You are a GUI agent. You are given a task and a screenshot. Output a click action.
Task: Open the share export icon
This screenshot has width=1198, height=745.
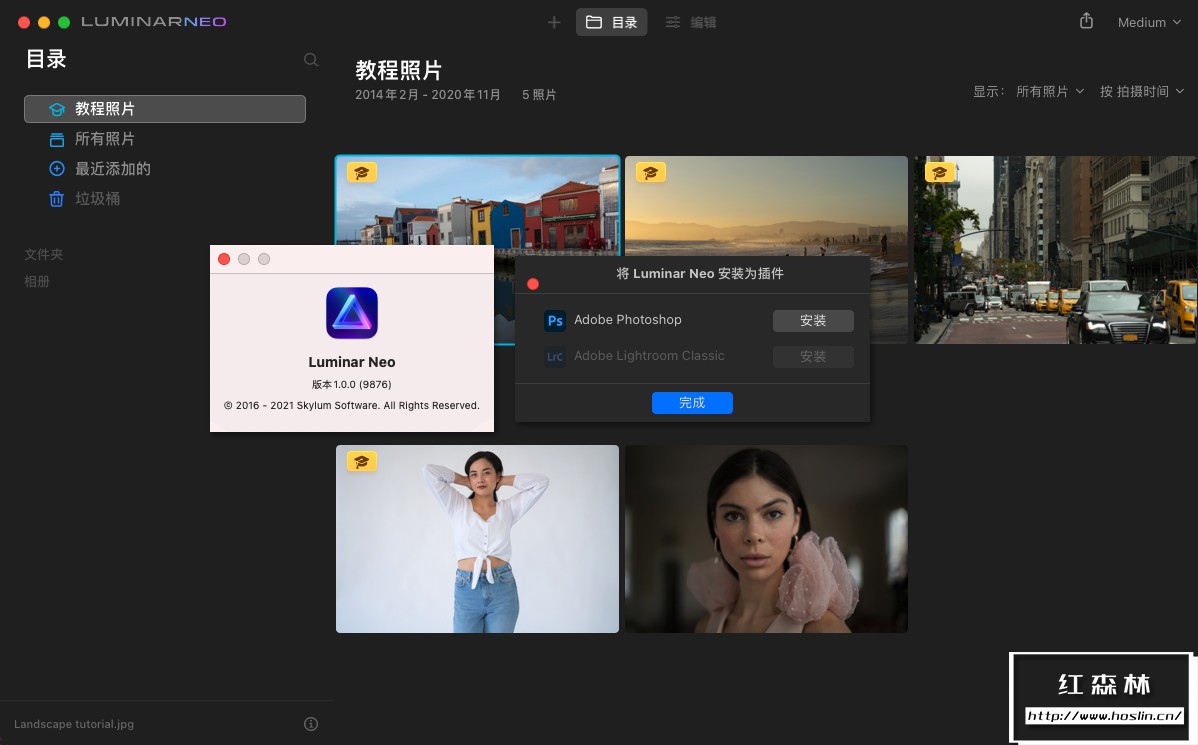(1086, 21)
